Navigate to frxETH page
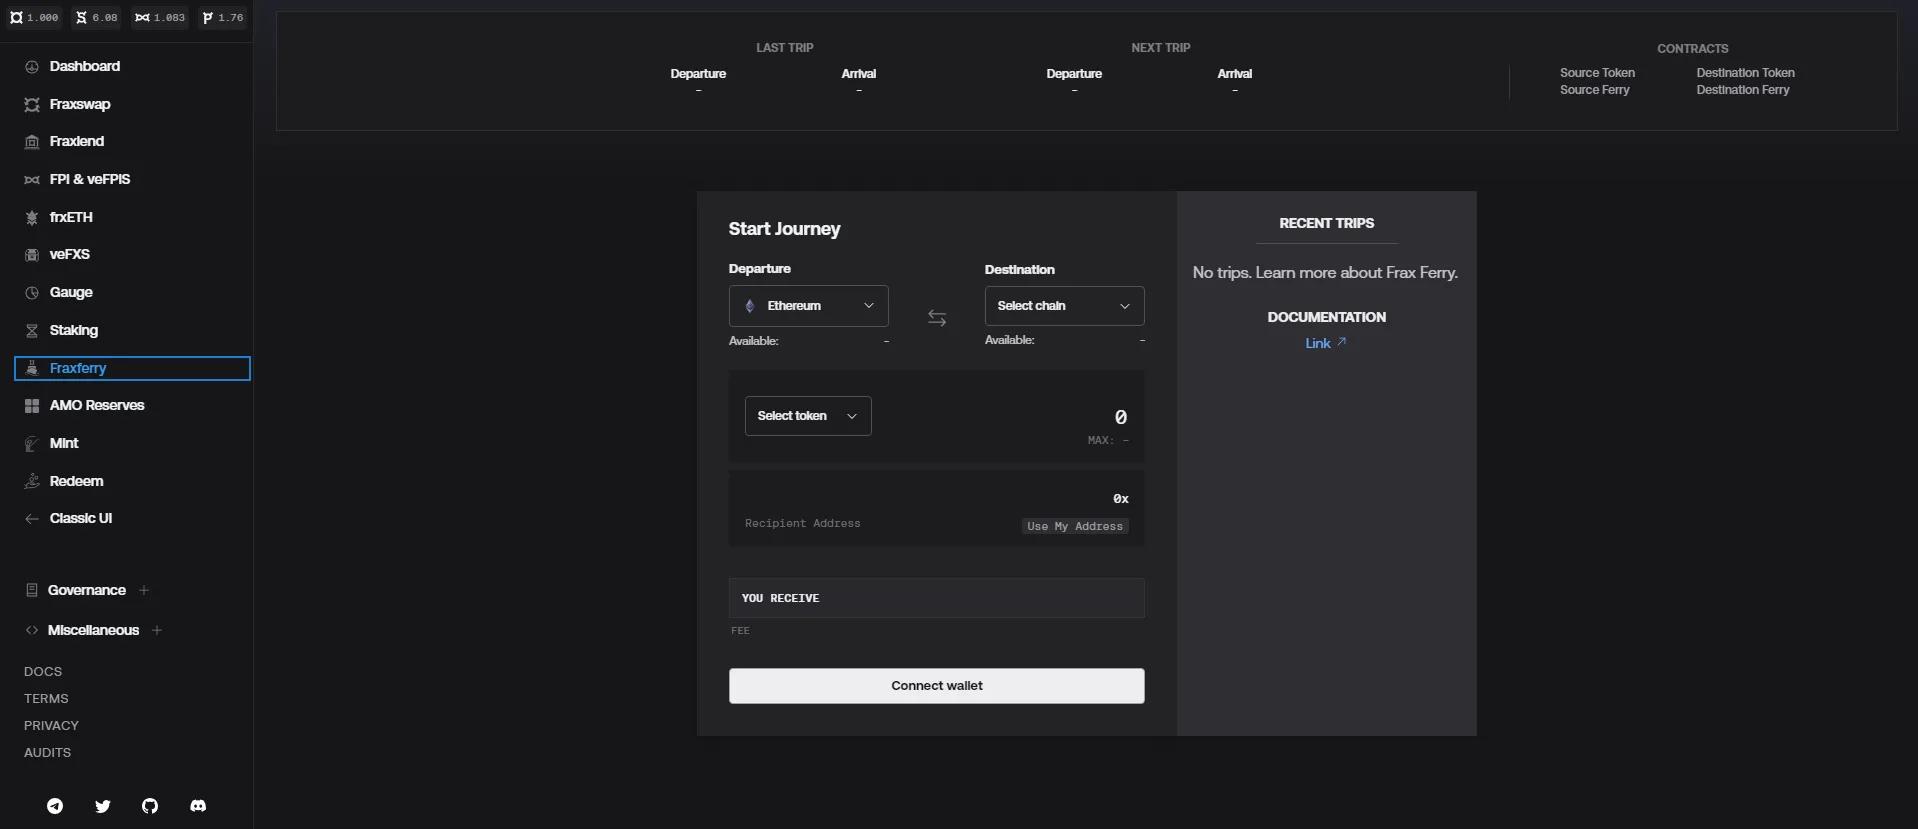The image size is (1918, 829). (71, 218)
